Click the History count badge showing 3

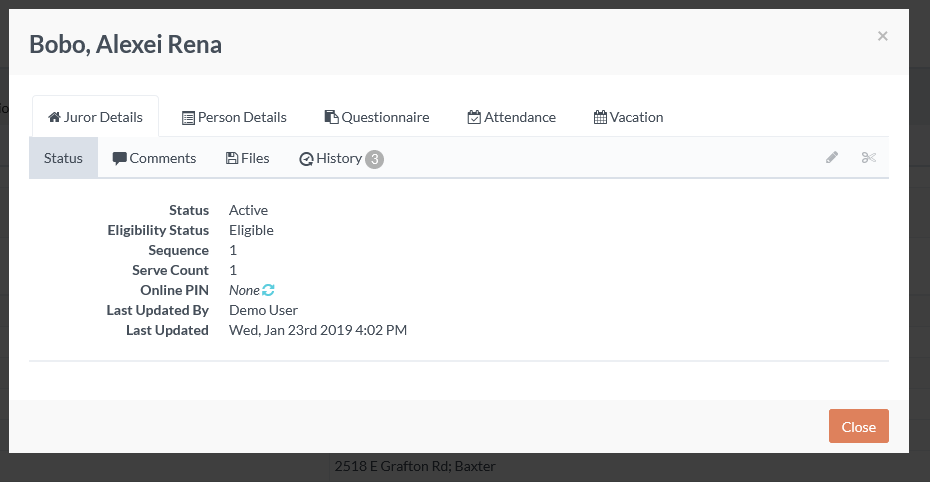(374, 159)
